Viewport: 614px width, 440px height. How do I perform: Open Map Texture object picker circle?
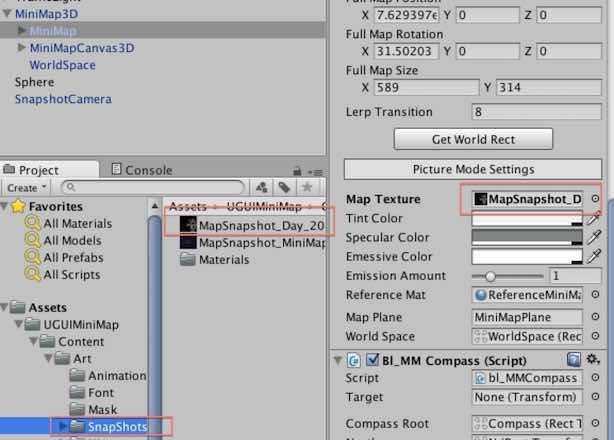coord(595,199)
